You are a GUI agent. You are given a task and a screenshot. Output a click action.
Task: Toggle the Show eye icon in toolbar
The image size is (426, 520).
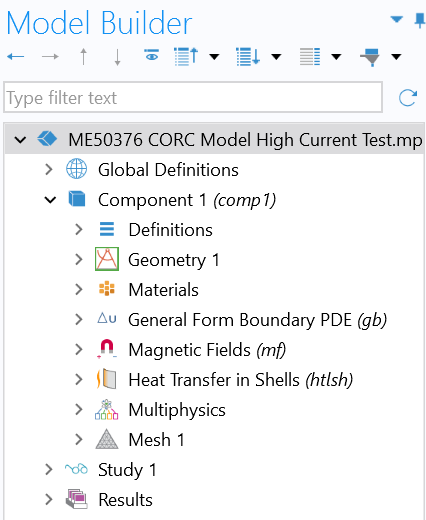152,55
